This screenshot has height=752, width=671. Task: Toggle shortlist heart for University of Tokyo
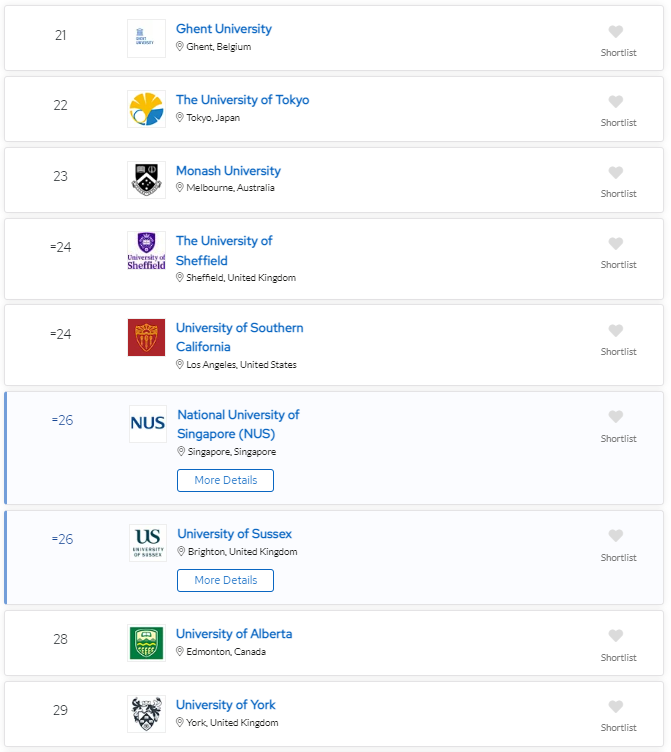click(x=616, y=102)
